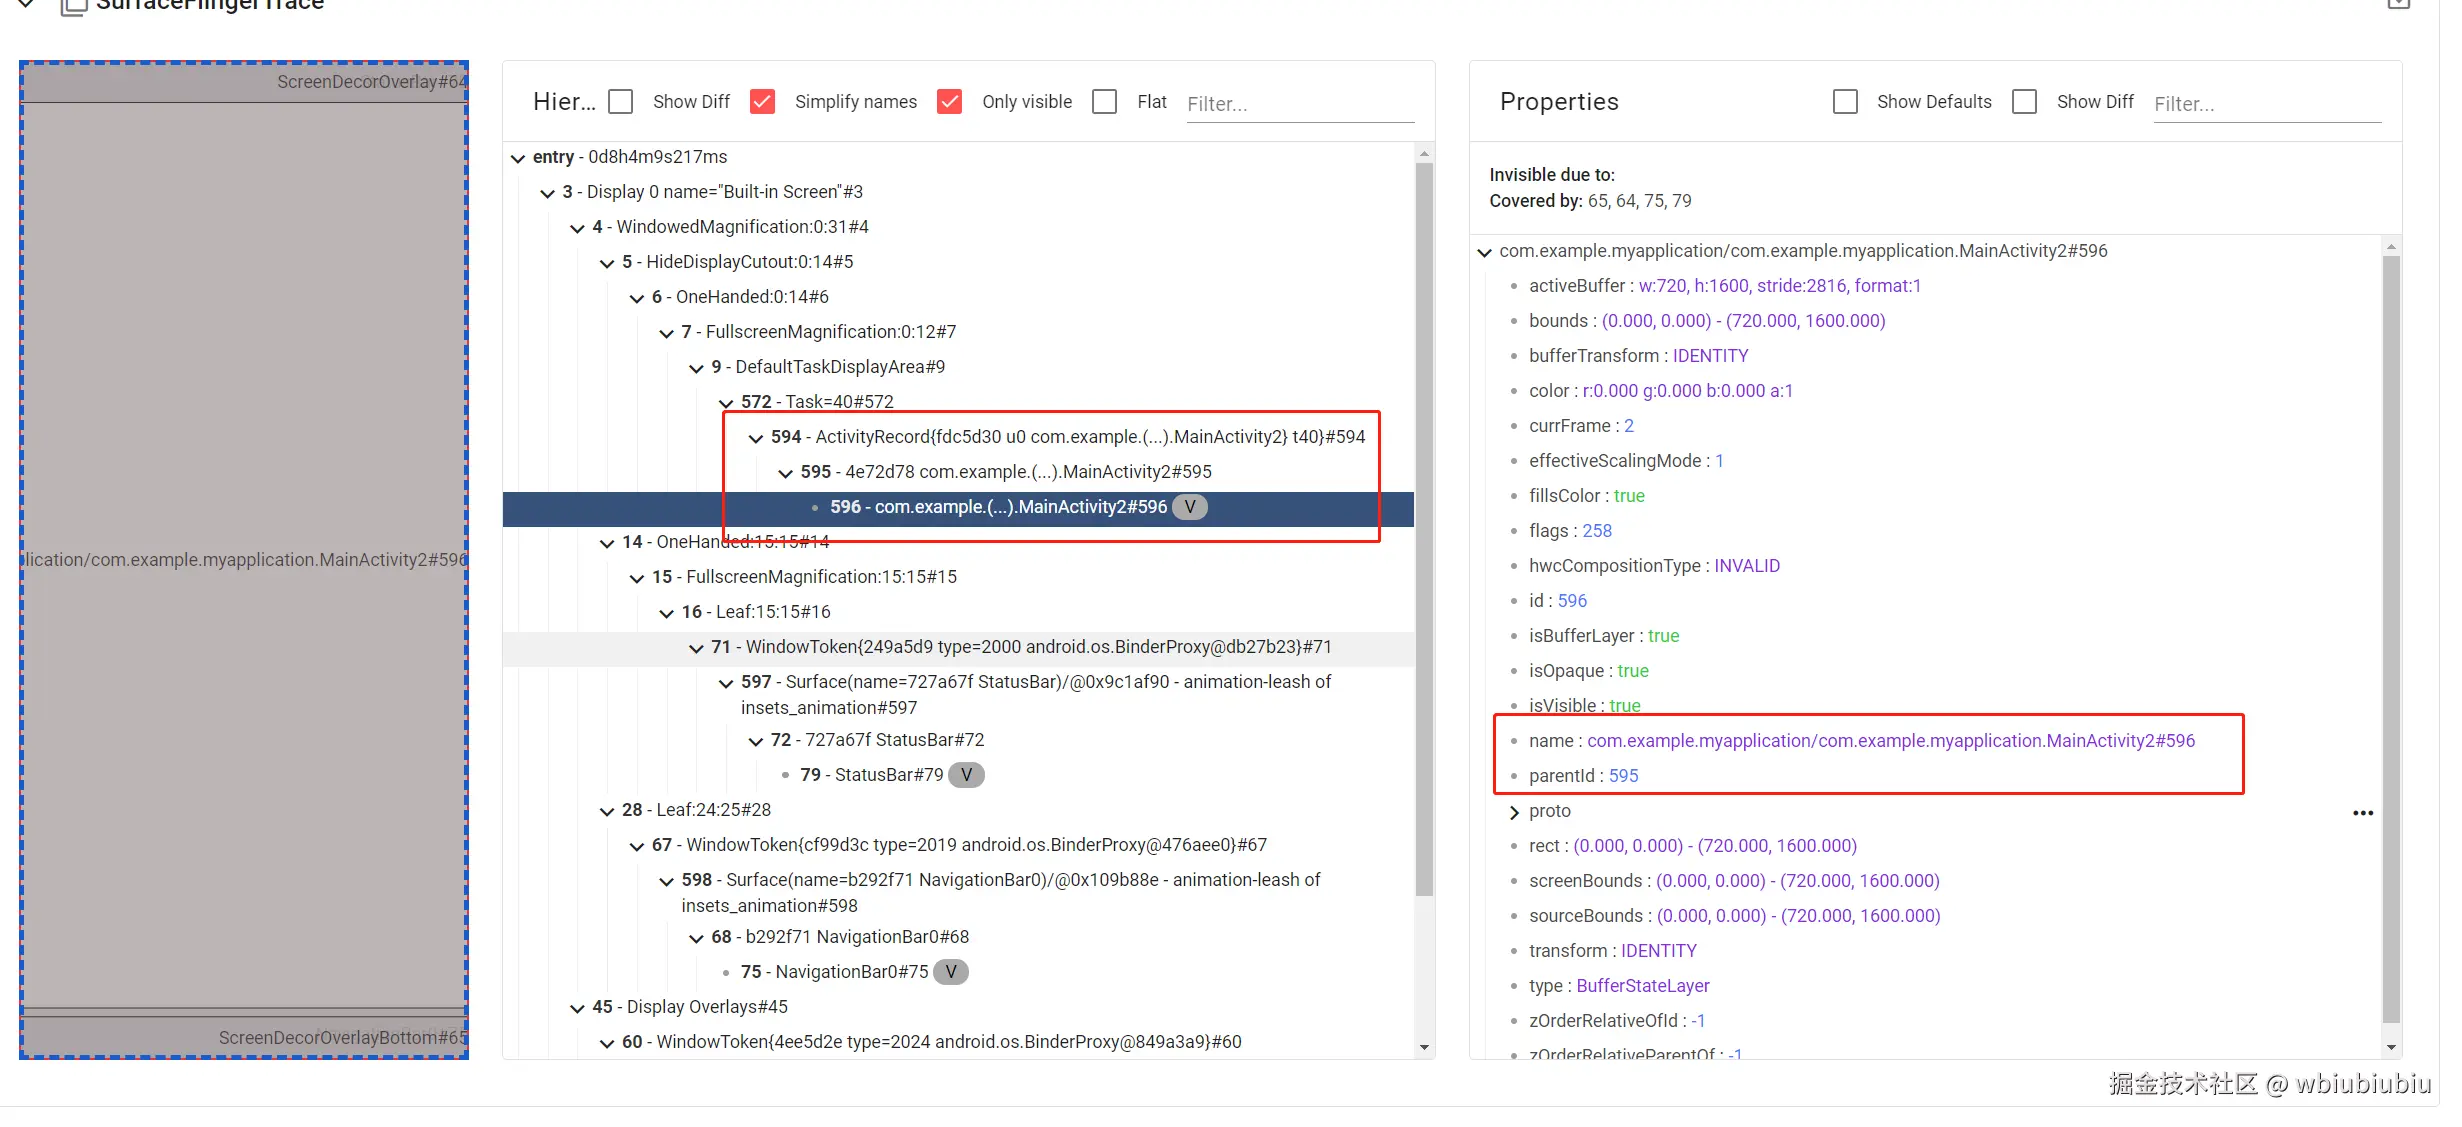Click ScreenDecorOverlay#64 rectangle in preview
Screen dimensions: 2462x1127
pos(244,82)
